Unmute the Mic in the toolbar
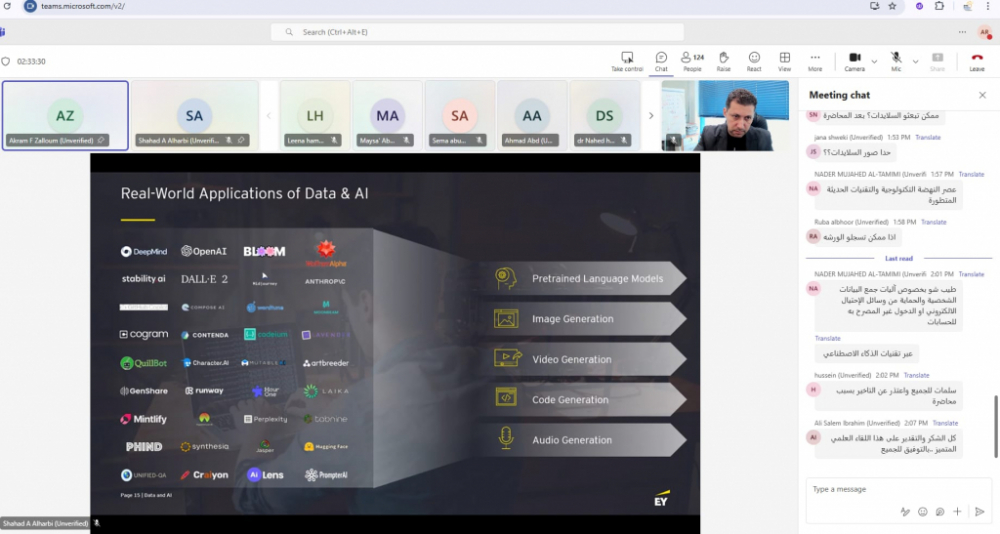 [896, 61]
